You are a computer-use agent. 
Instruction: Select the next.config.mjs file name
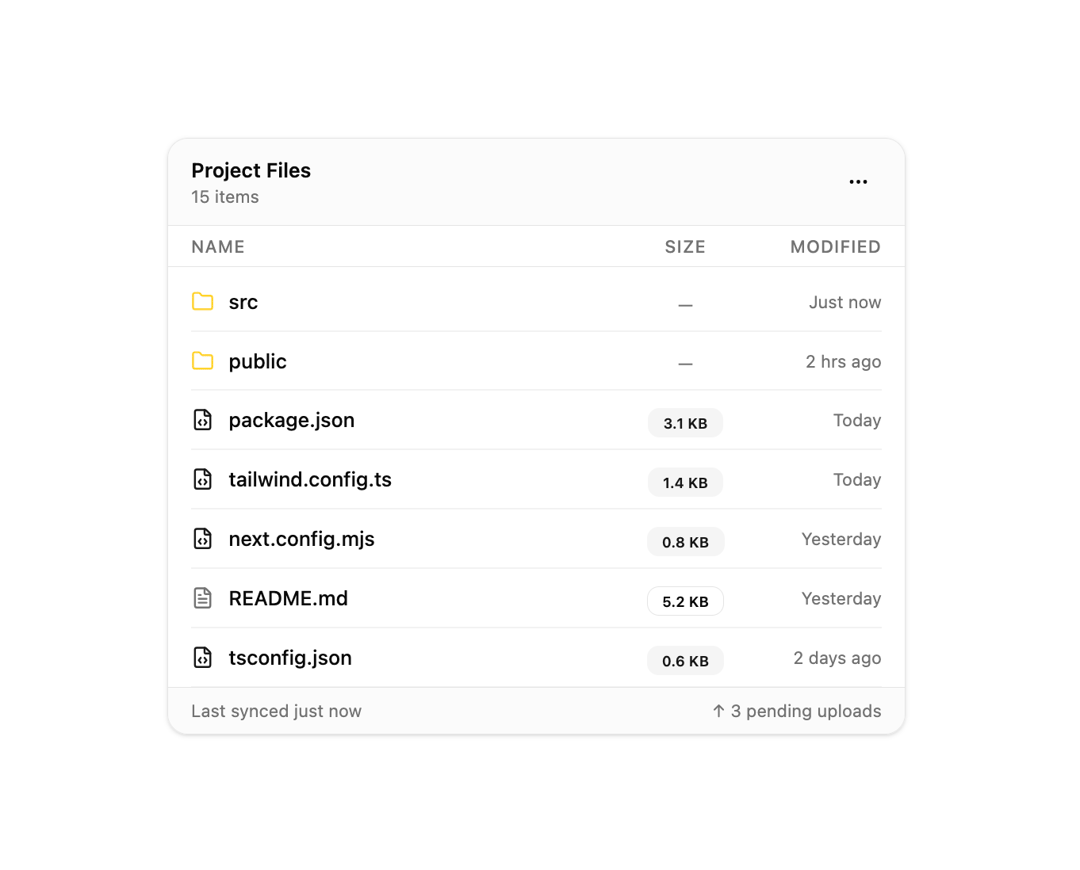[302, 539]
